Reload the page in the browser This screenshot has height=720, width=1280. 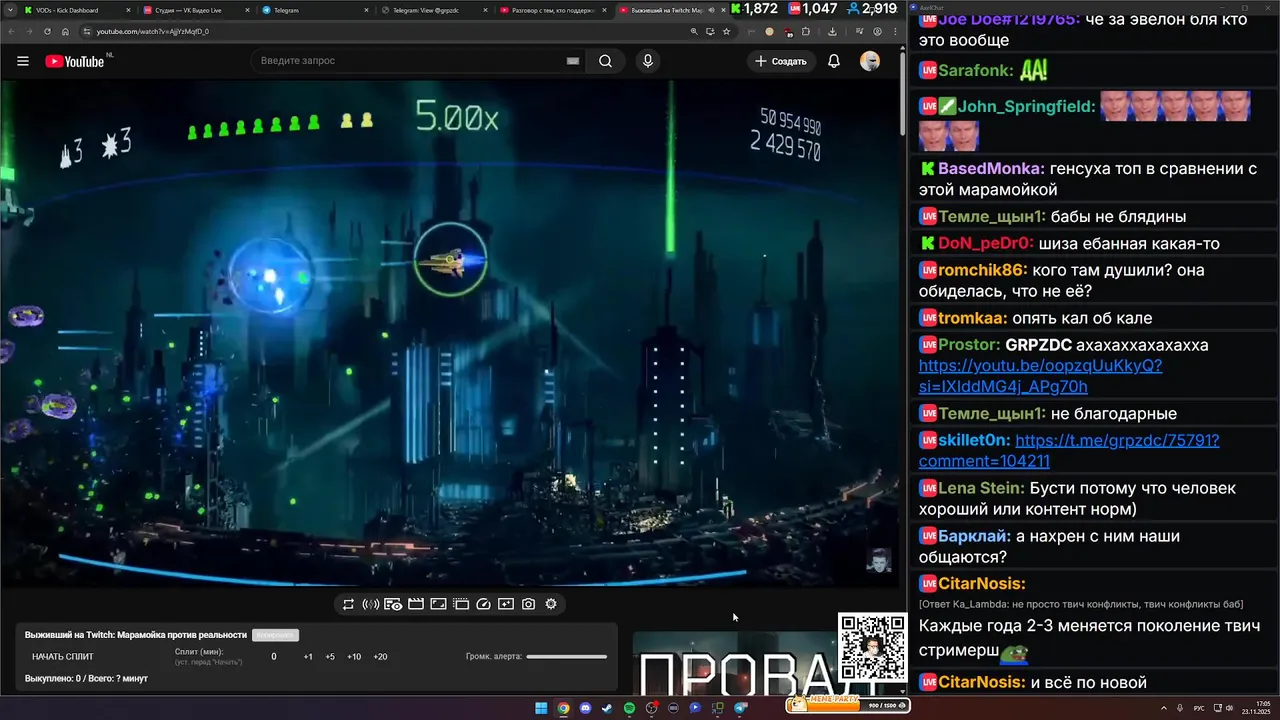(46, 31)
